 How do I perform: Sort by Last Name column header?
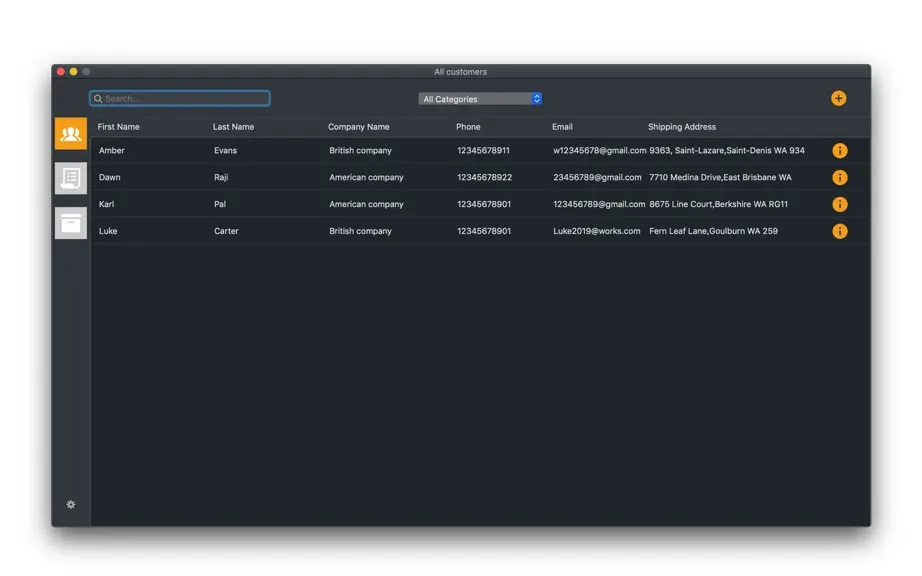pyautogui.click(x=233, y=126)
